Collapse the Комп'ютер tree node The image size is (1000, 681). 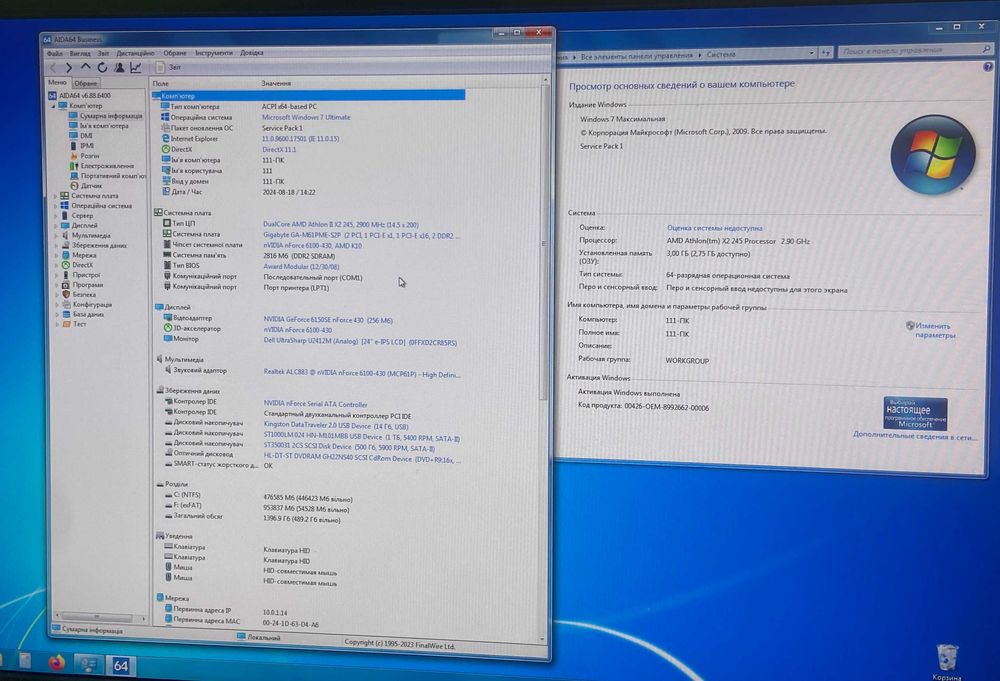pyautogui.click(x=54, y=106)
